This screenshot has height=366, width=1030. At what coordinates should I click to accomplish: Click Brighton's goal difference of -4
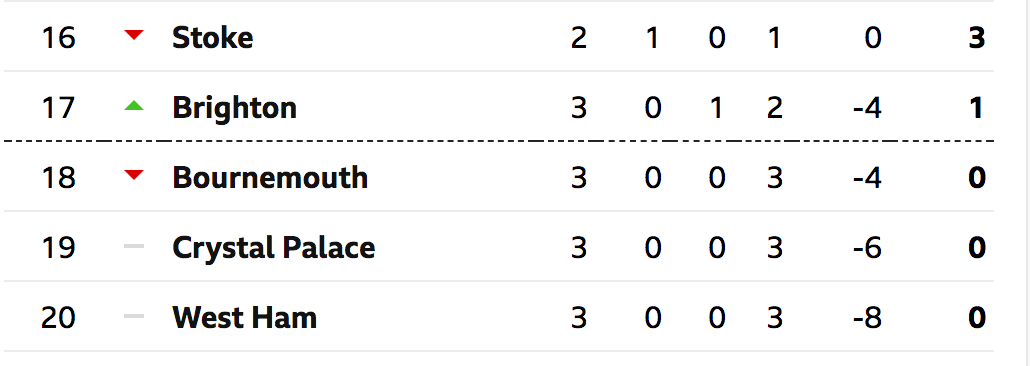click(x=867, y=108)
